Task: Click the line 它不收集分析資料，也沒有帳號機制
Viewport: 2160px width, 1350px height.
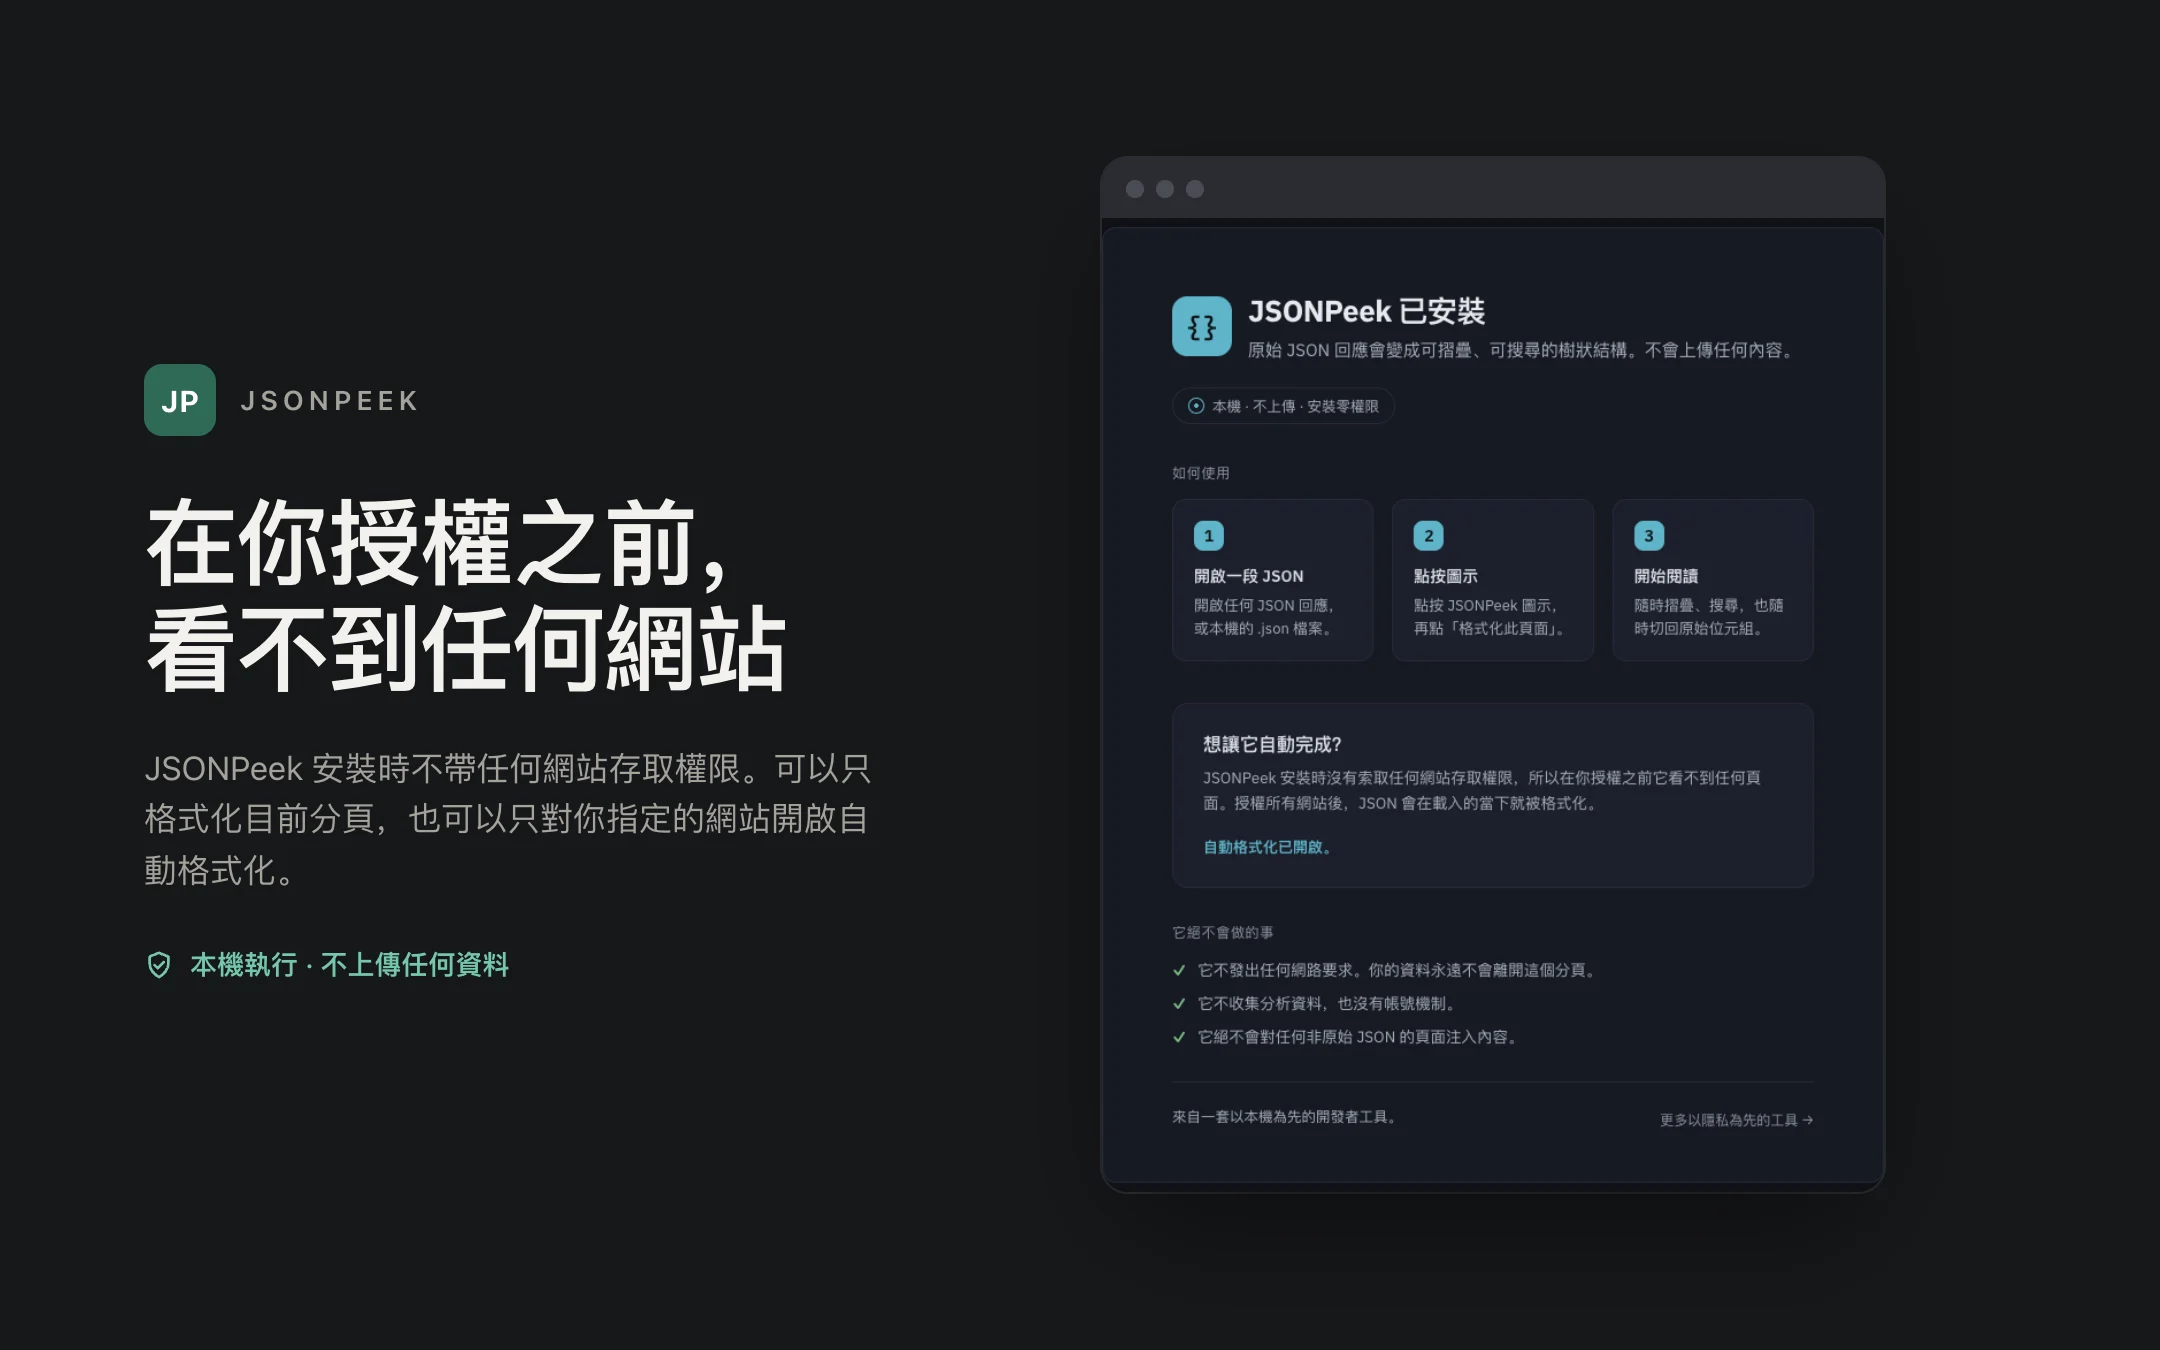Action: 1328,1004
